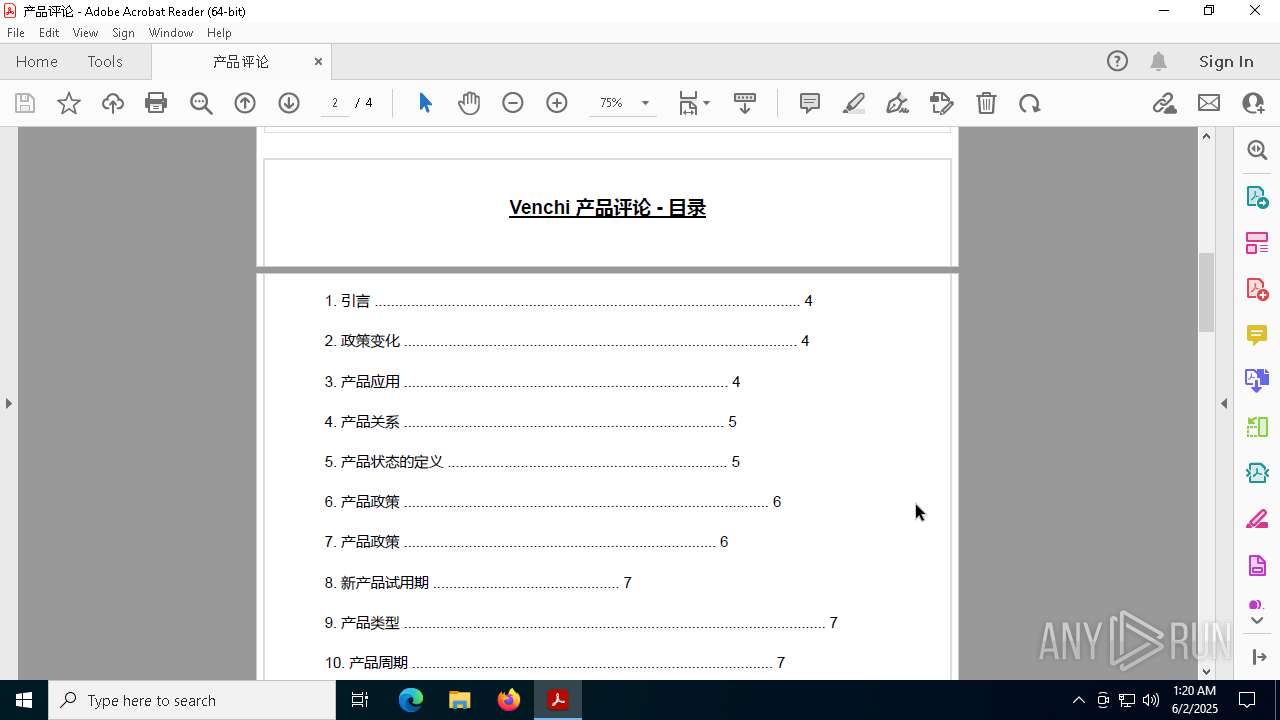Rotate the page with the rotate icon
Screen dimensions: 1280x720
coord(1030,103)
